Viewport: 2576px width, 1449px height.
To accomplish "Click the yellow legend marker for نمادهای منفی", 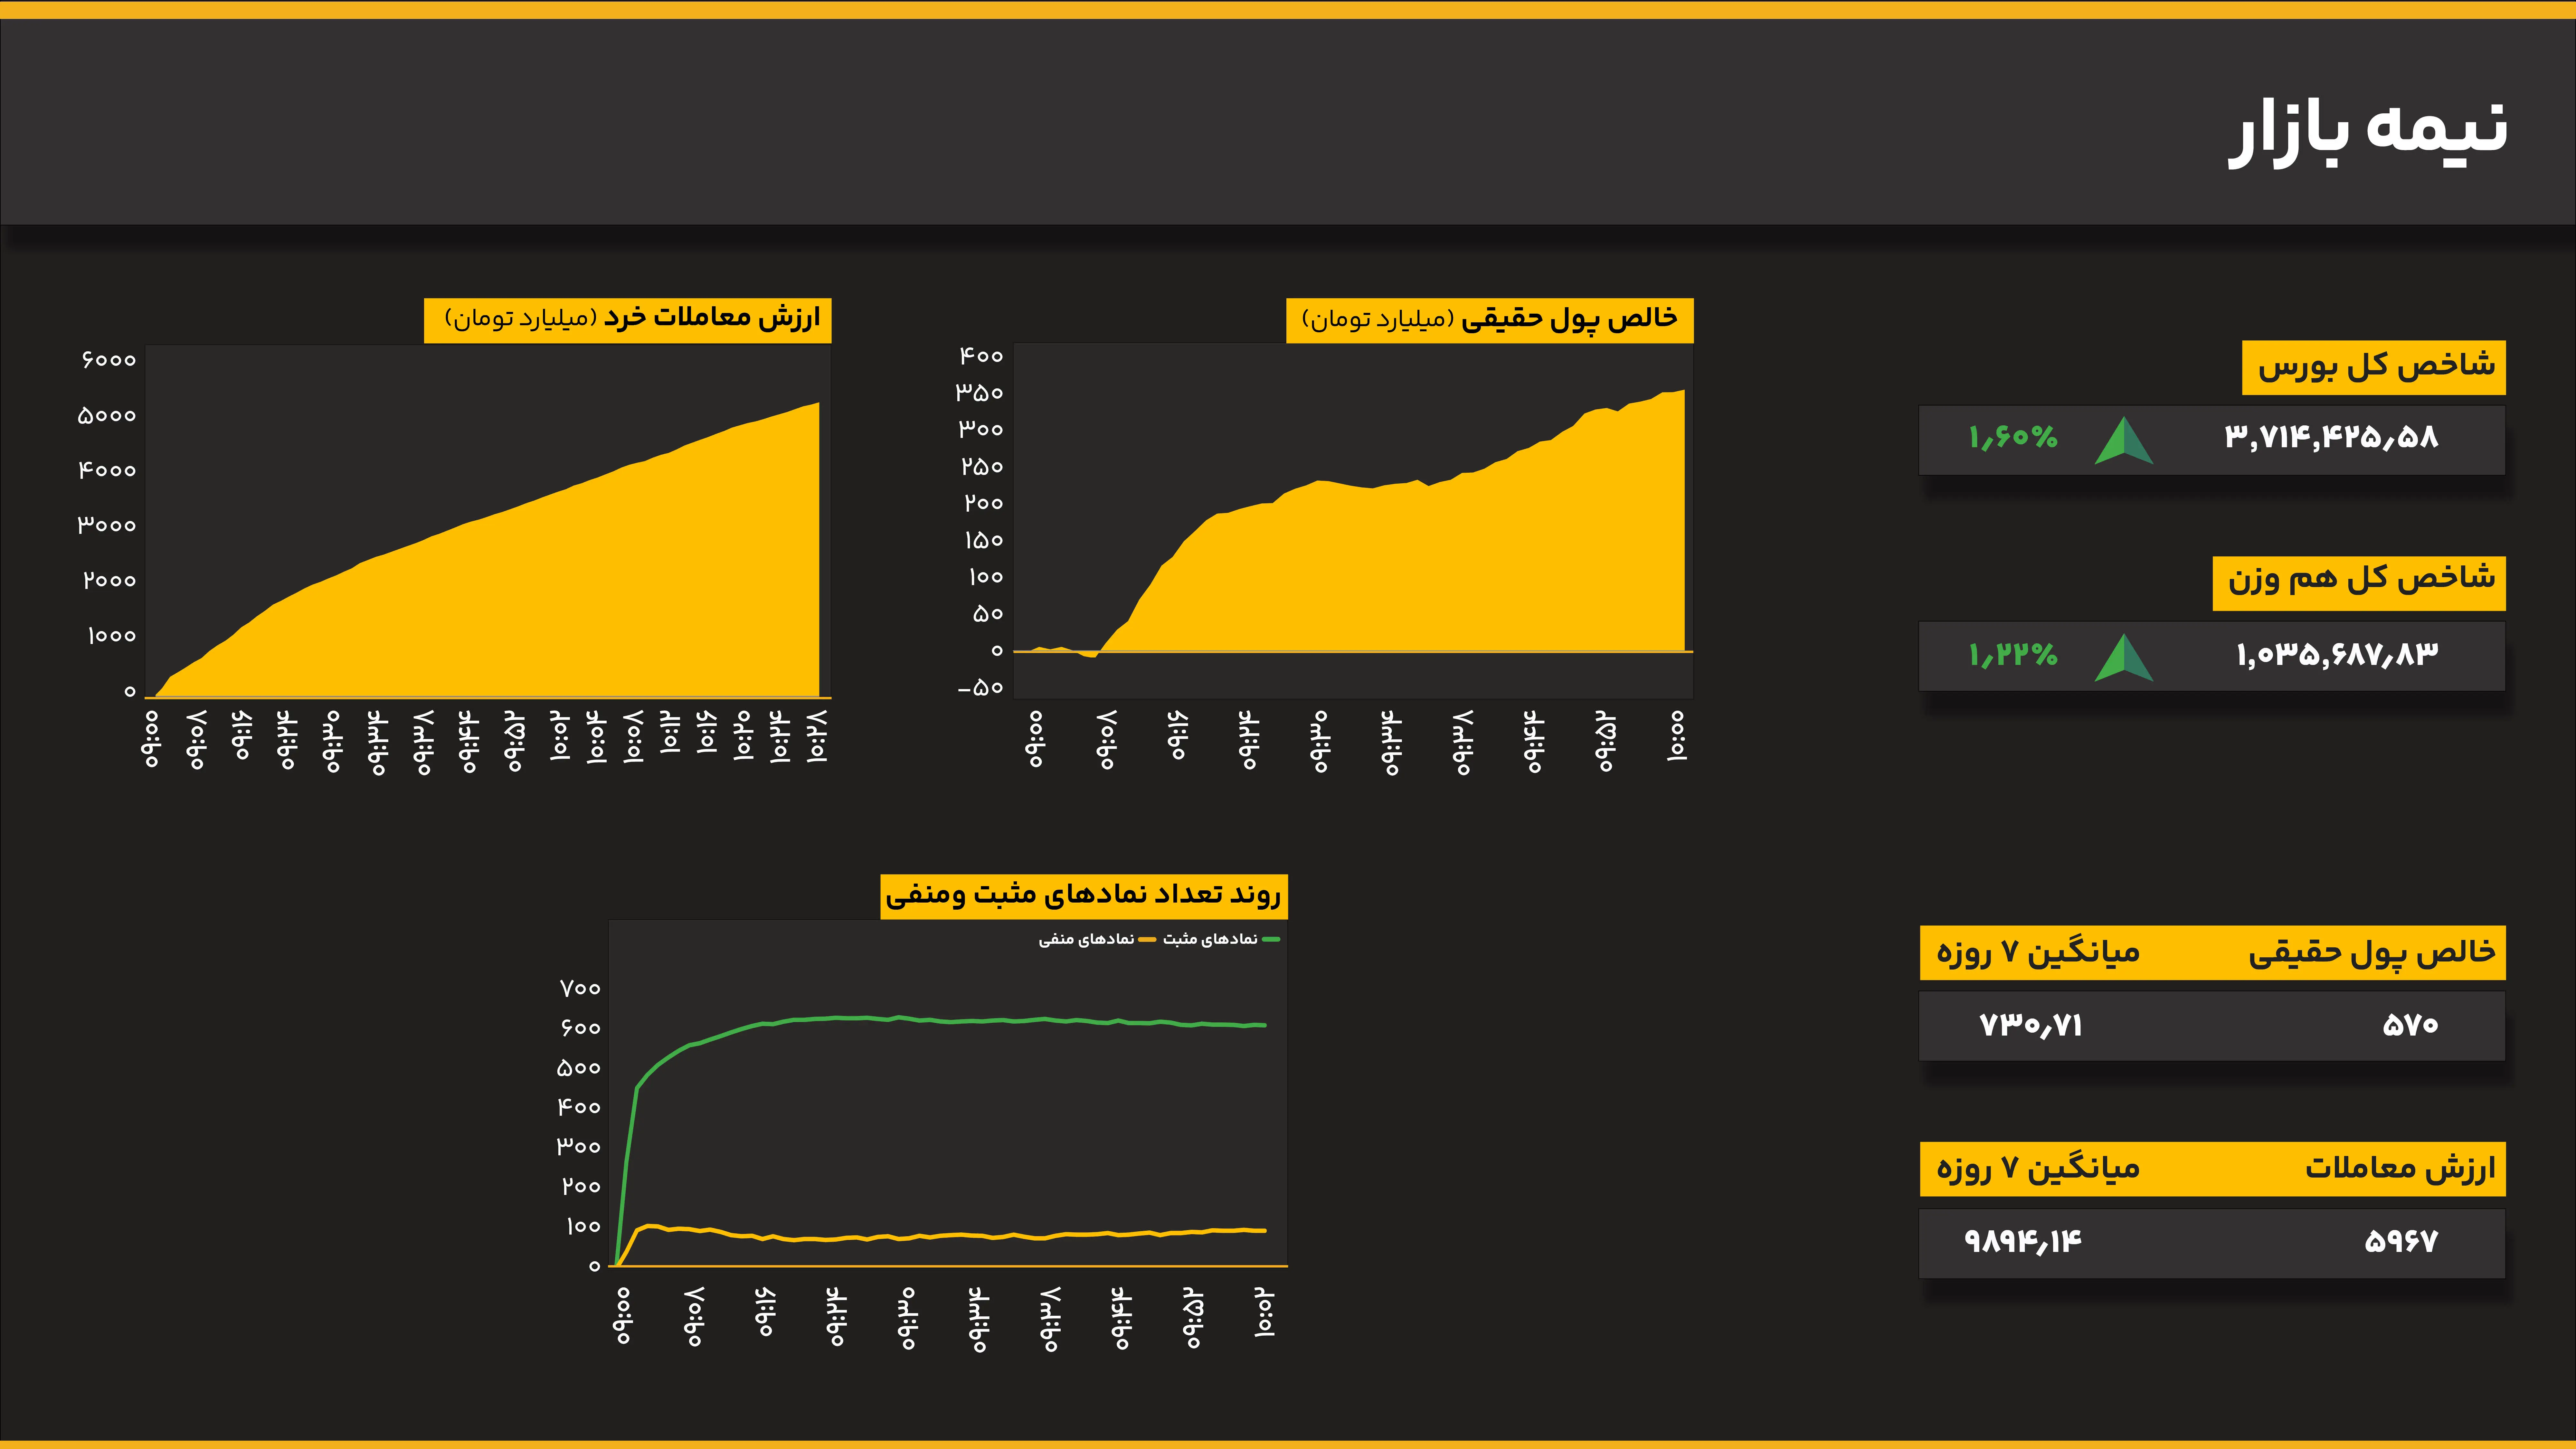I will 1147,939.
